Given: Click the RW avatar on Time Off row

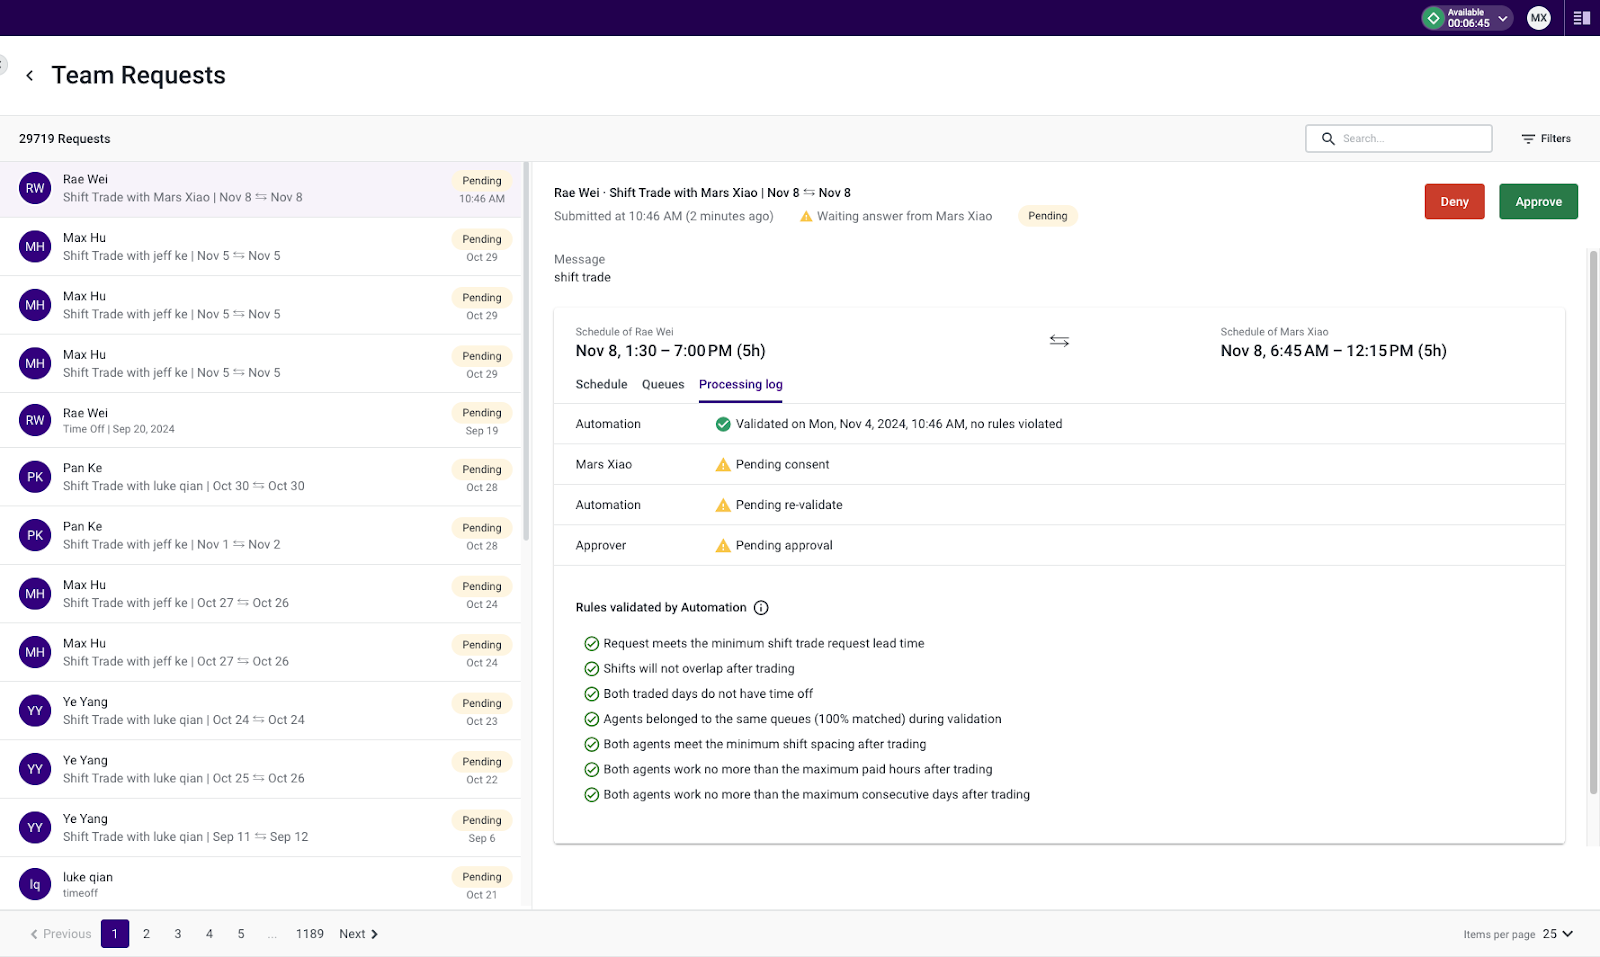Looking at the screenshot, I should [x=35, y=420].
